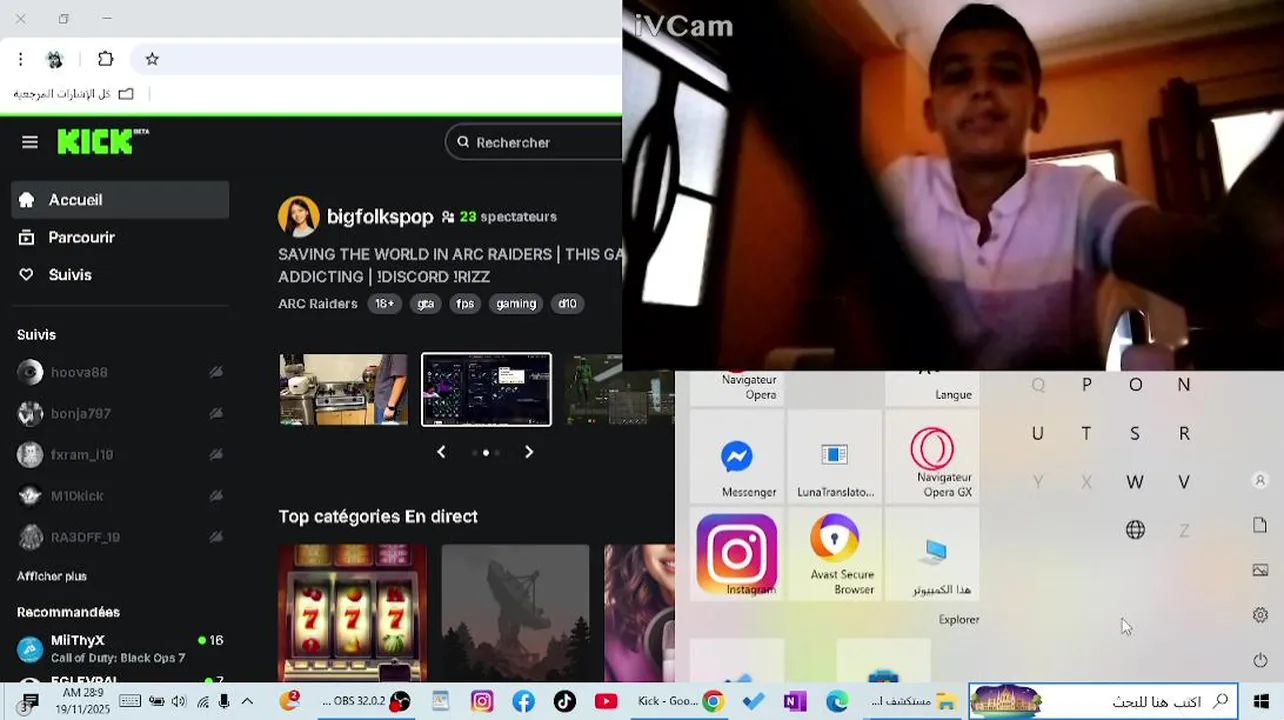Go to the previous carousel stream
This screenshot has height=720, width=1284.
(441, 452)
